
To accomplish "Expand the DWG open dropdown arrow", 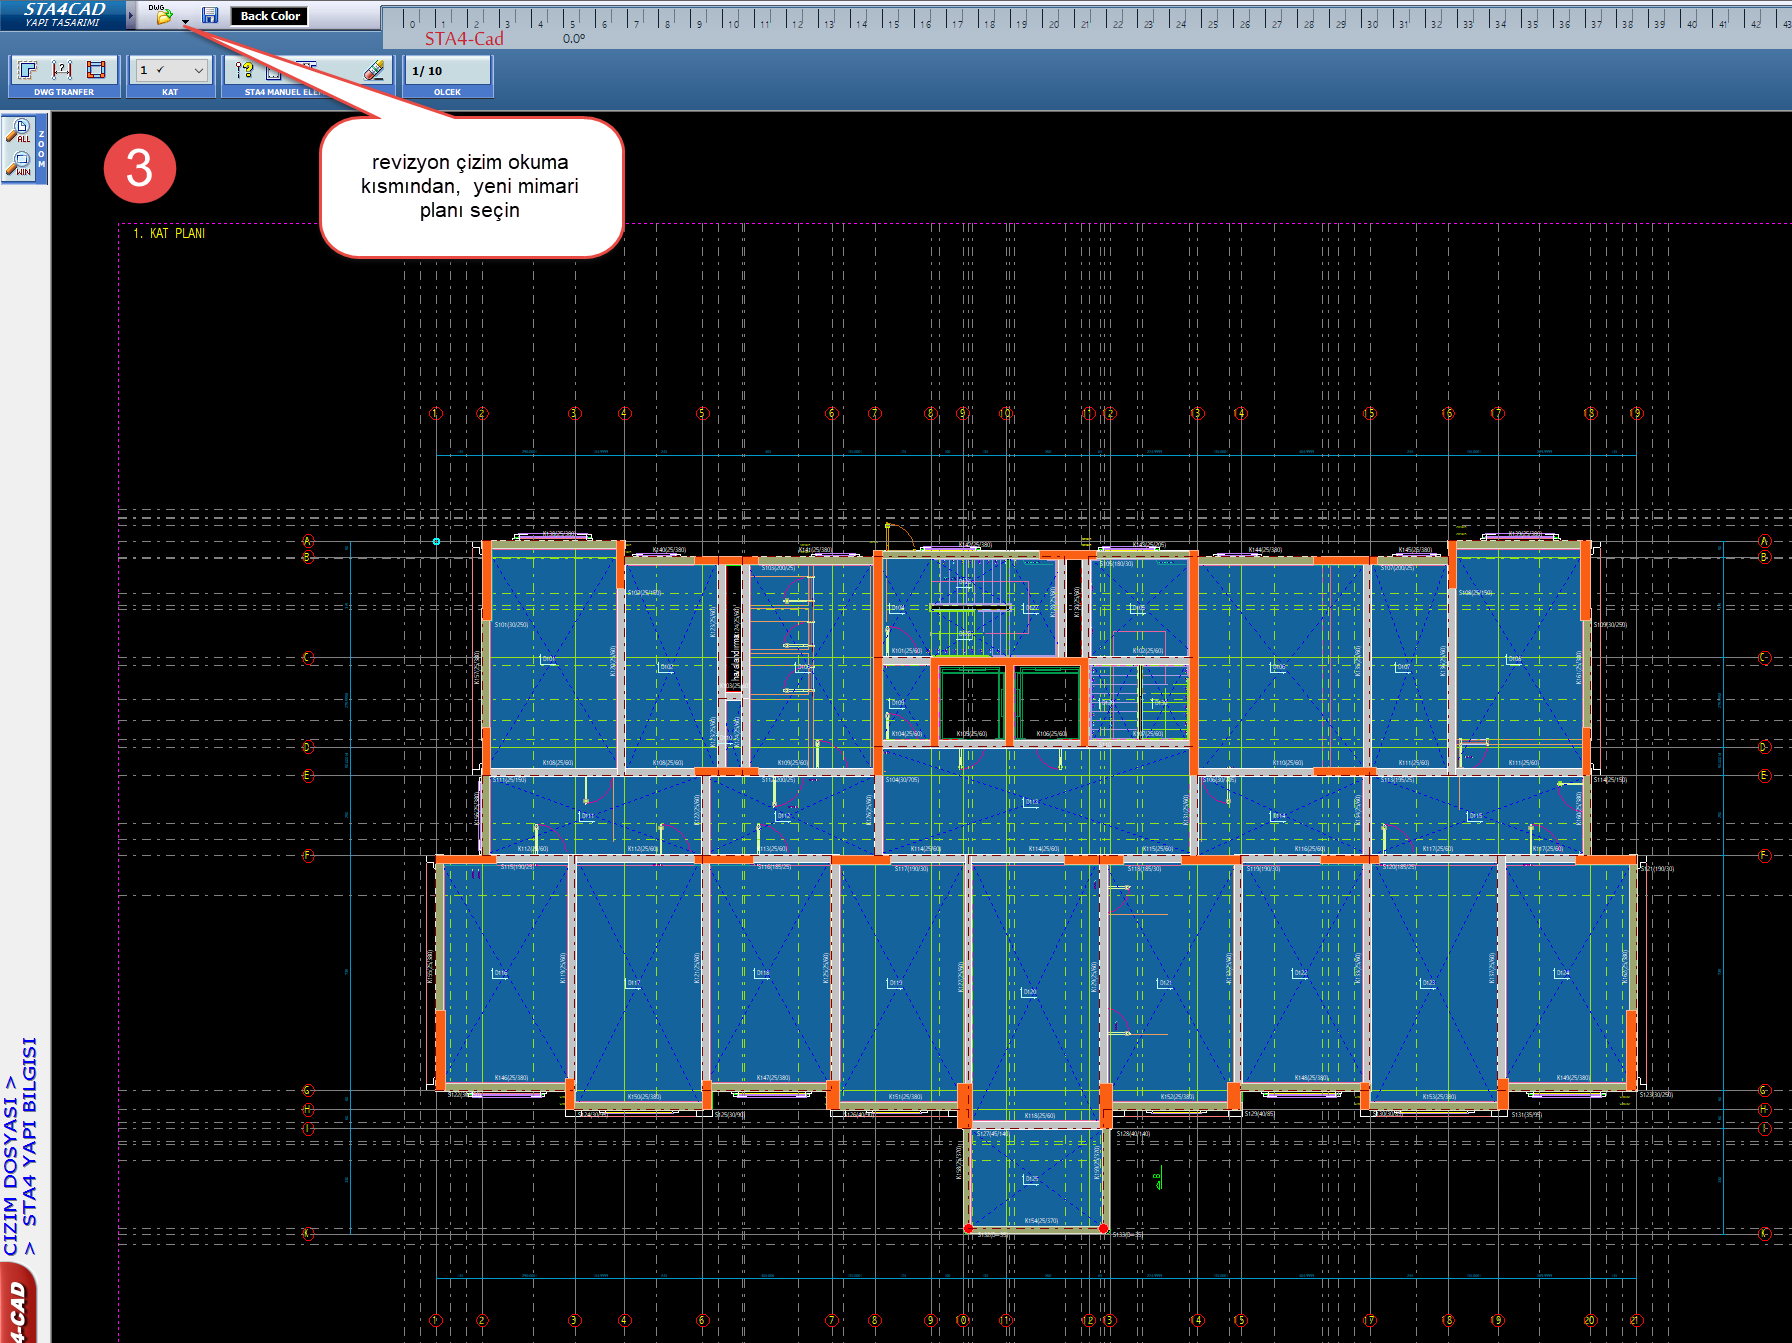I will click(x=186, y=21).
